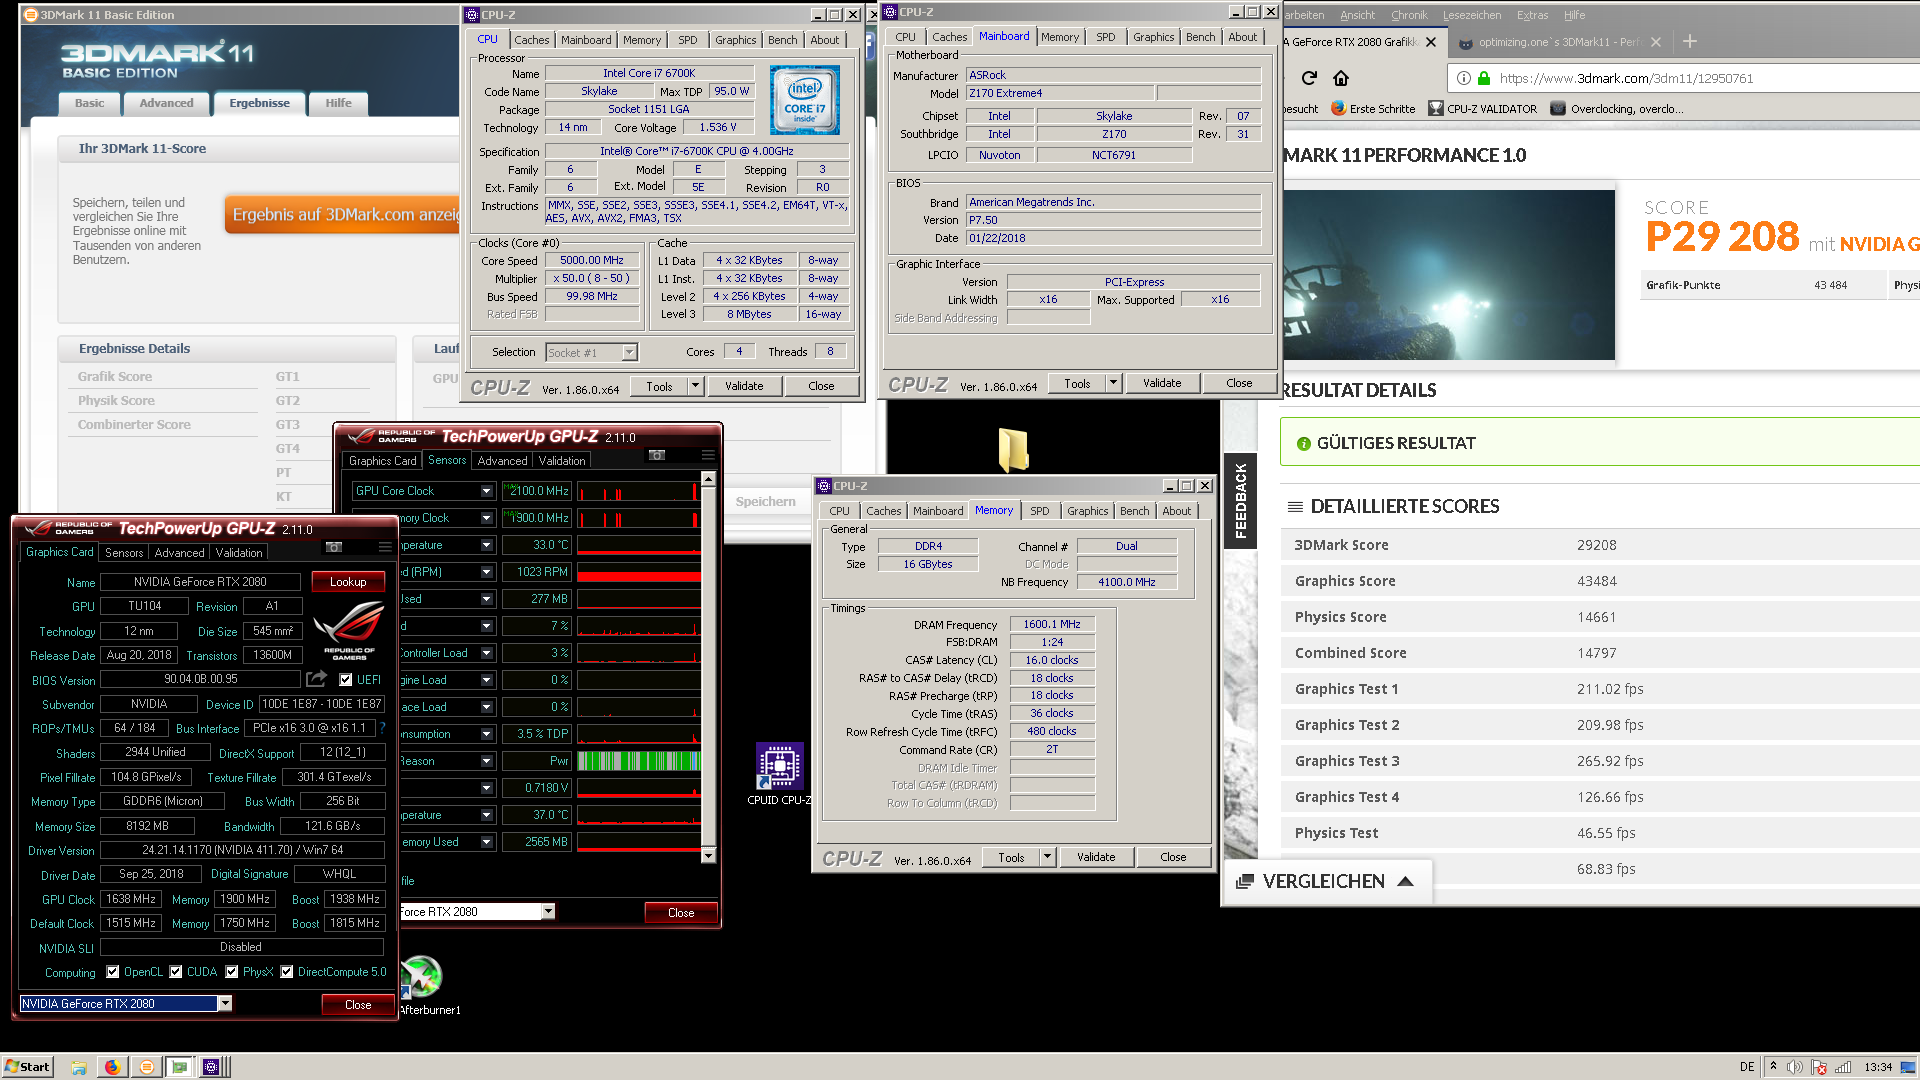Toggle the PhysX checkbox
1920x1080 pixels.
[232, 972]
